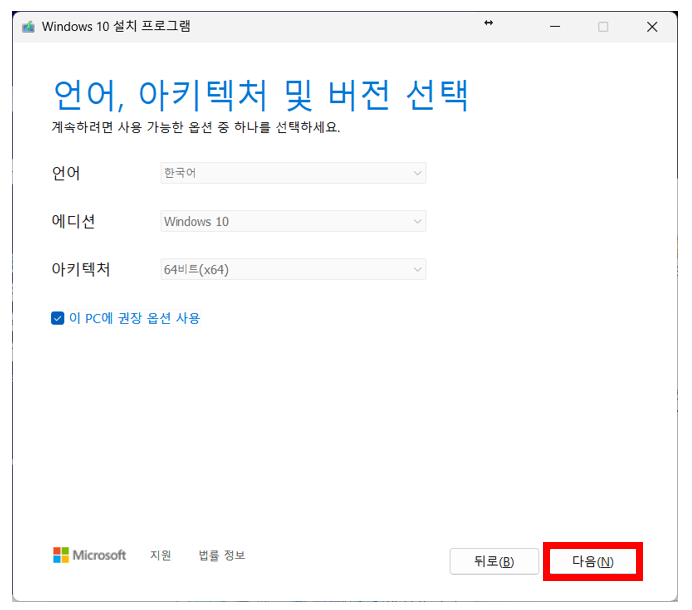Open the 지원 support link
692x610 pixels.
160,555
